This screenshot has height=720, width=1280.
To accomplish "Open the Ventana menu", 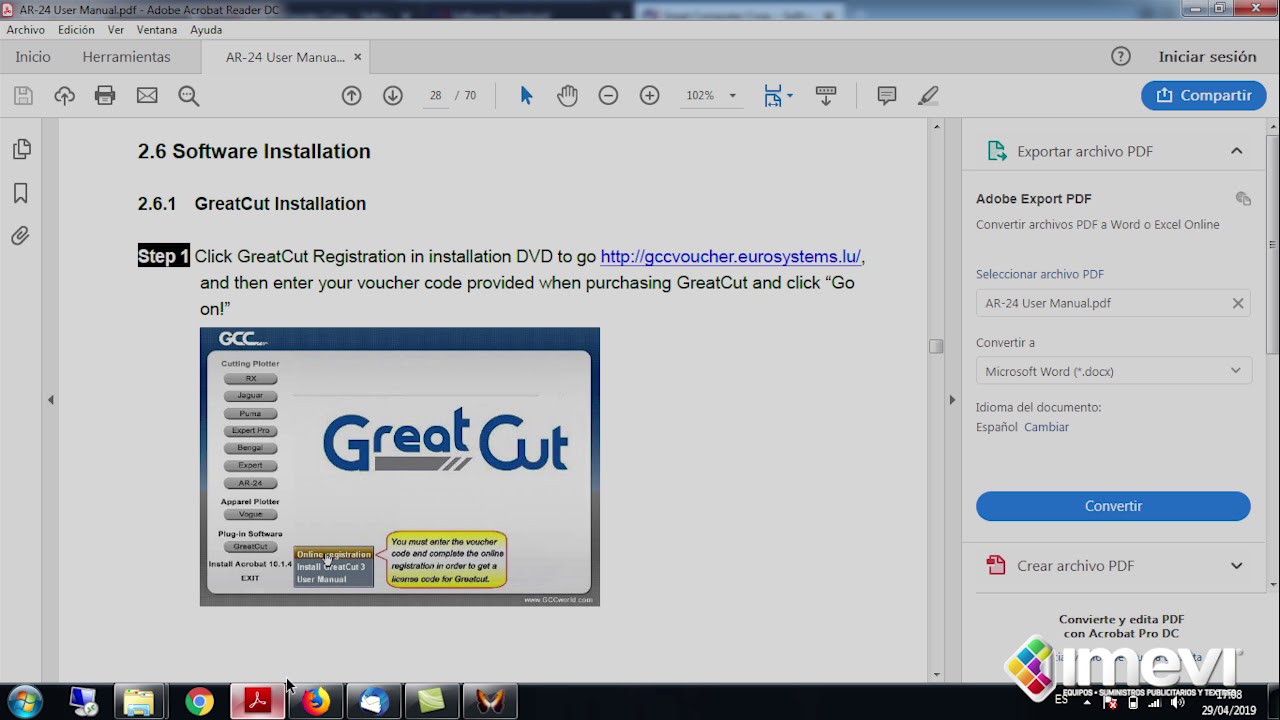I will 157,30.
